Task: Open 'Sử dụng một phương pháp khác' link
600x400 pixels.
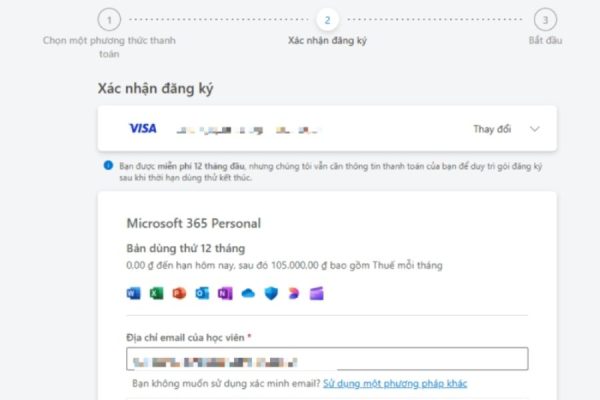Action: 395,384
